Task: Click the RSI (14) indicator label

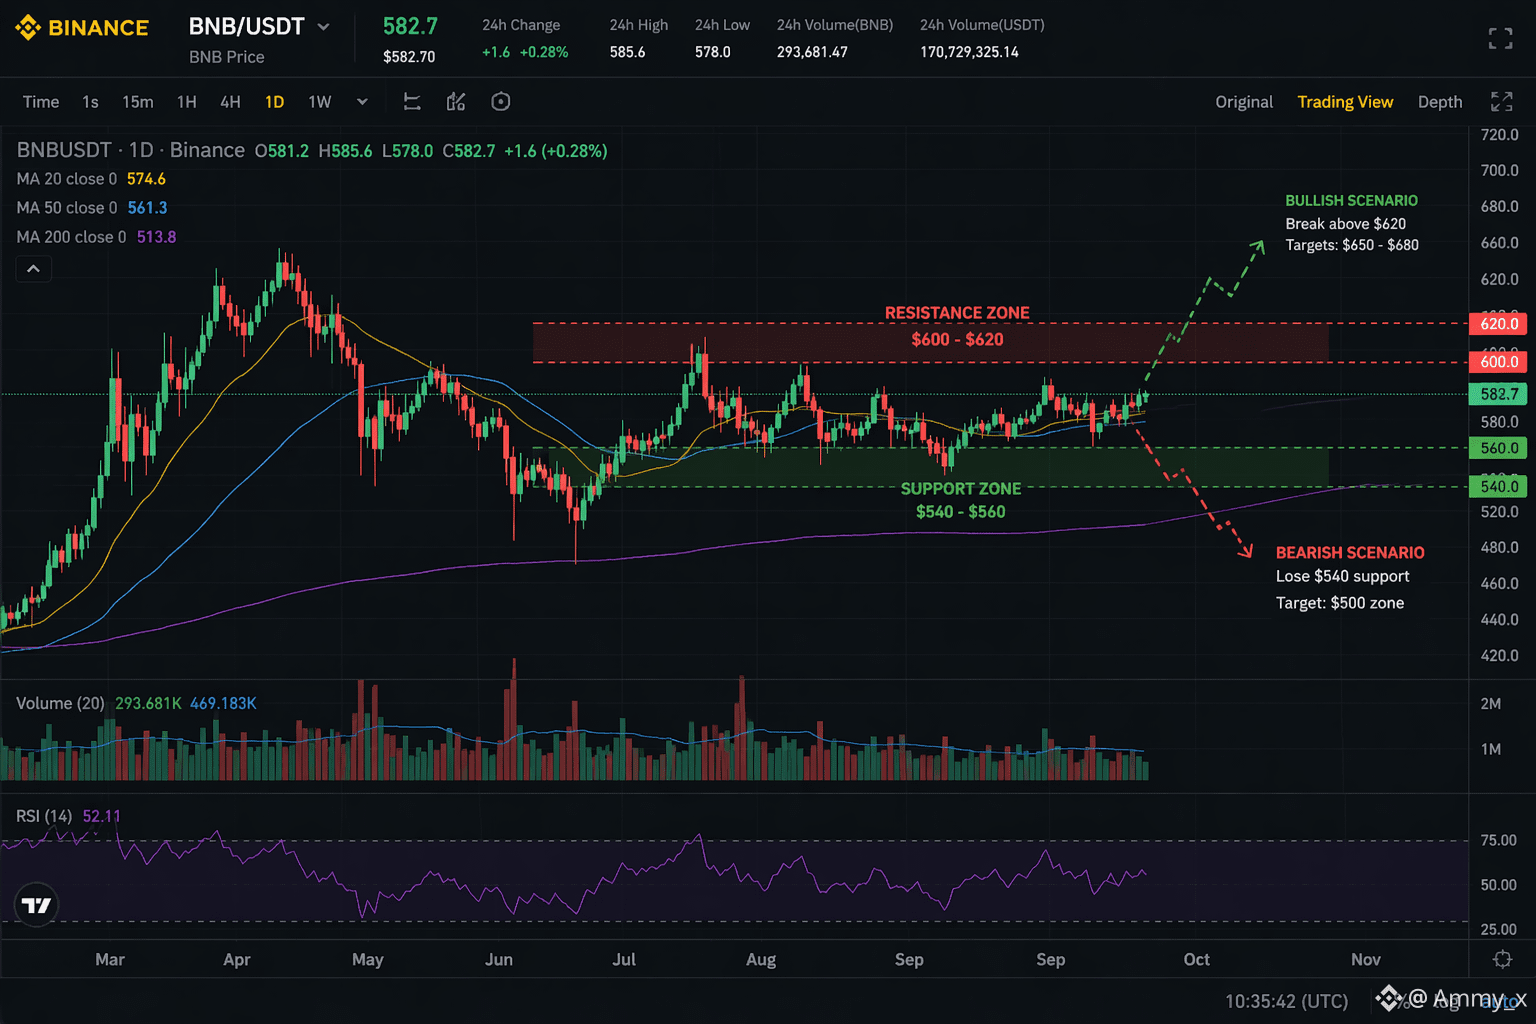Action: (x=44, y=816)
